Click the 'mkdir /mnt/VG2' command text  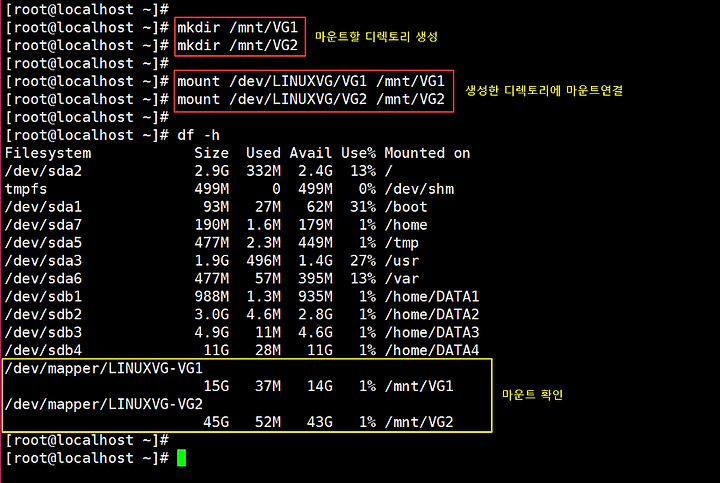point(237,45)
